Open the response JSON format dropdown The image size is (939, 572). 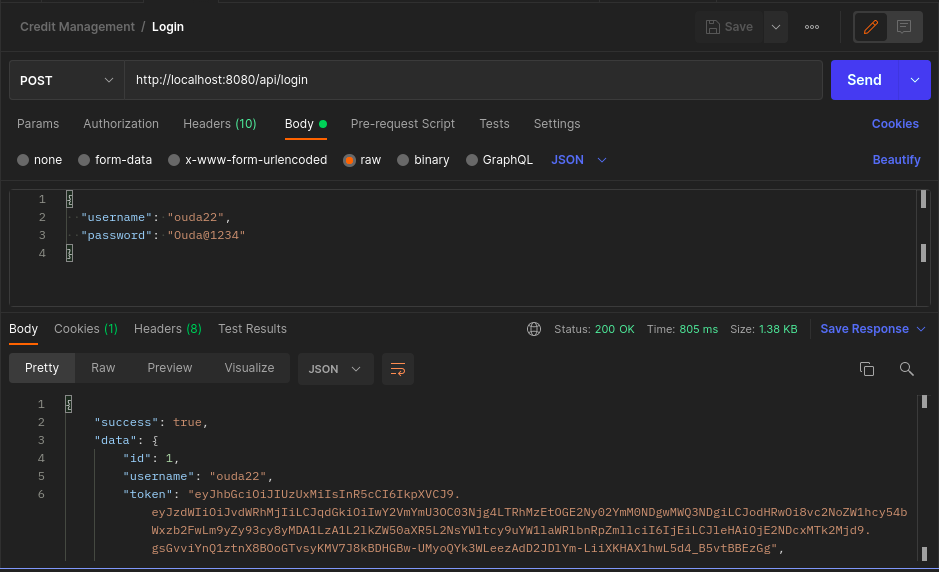335,369
